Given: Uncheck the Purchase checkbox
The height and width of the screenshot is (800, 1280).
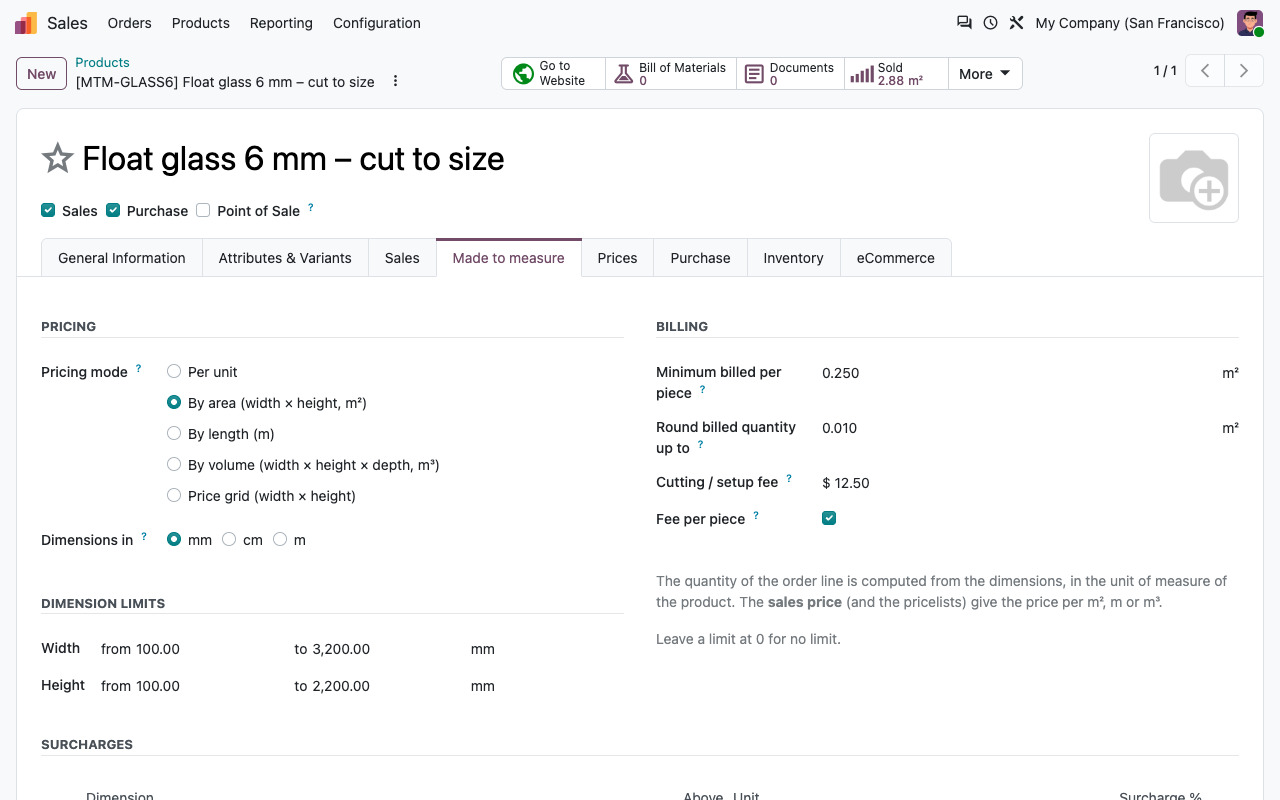Looking at the screenshot, I should tap(113, 210).
